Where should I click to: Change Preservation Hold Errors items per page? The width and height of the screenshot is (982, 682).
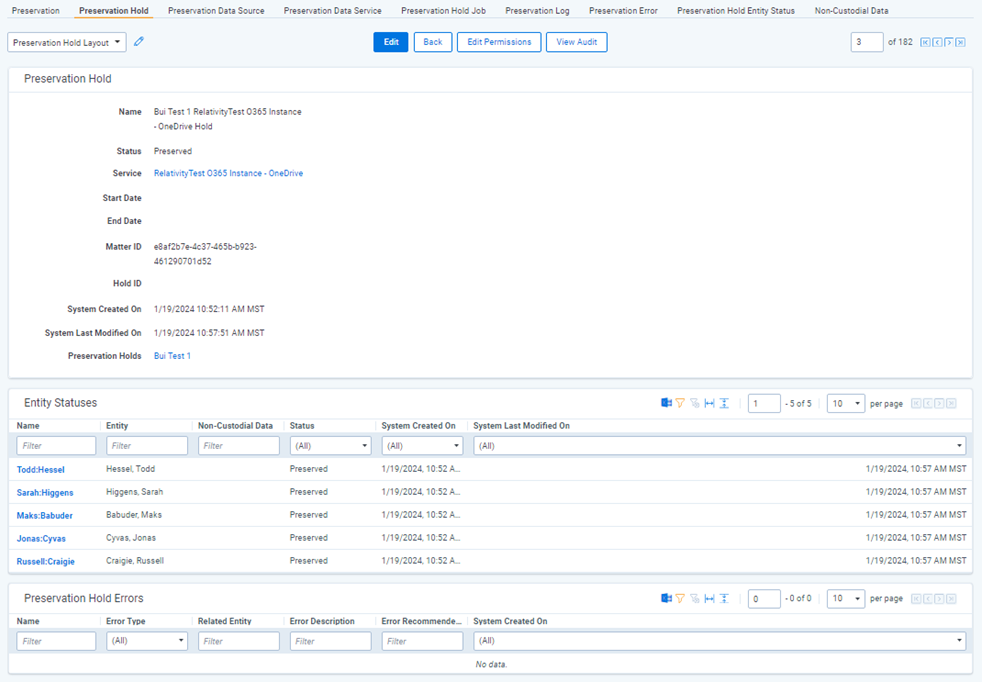pyautogui.click(x=845, y=599)
